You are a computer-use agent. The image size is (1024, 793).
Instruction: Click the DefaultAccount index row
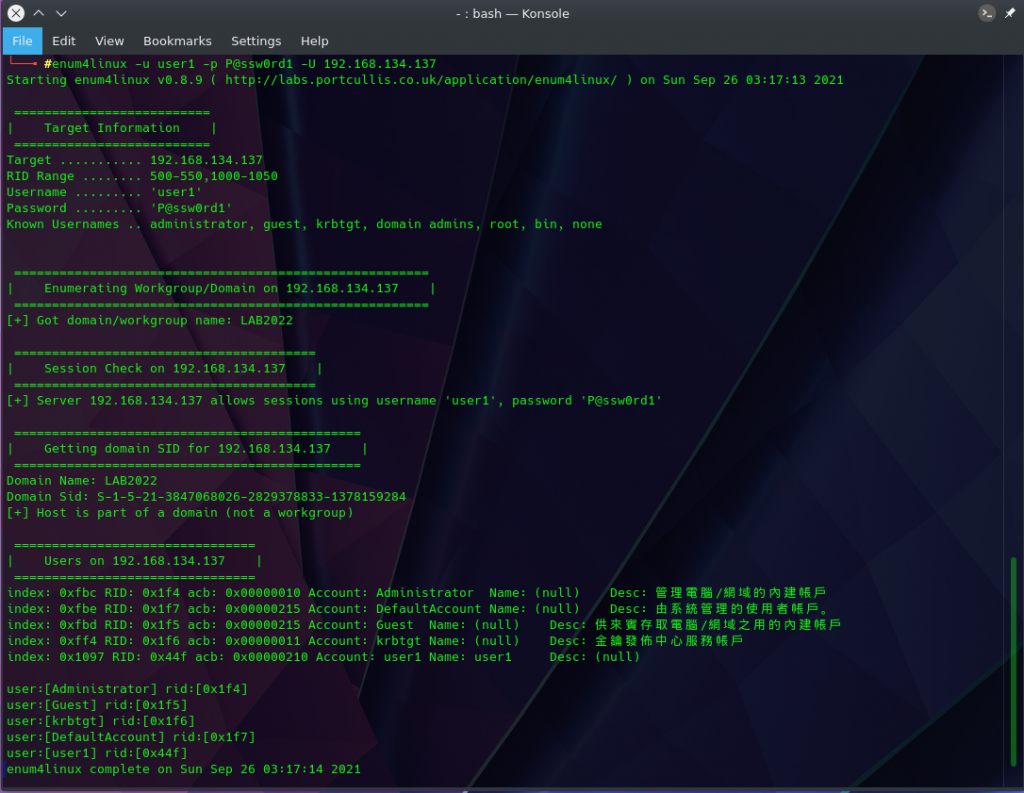pos(419,609)
